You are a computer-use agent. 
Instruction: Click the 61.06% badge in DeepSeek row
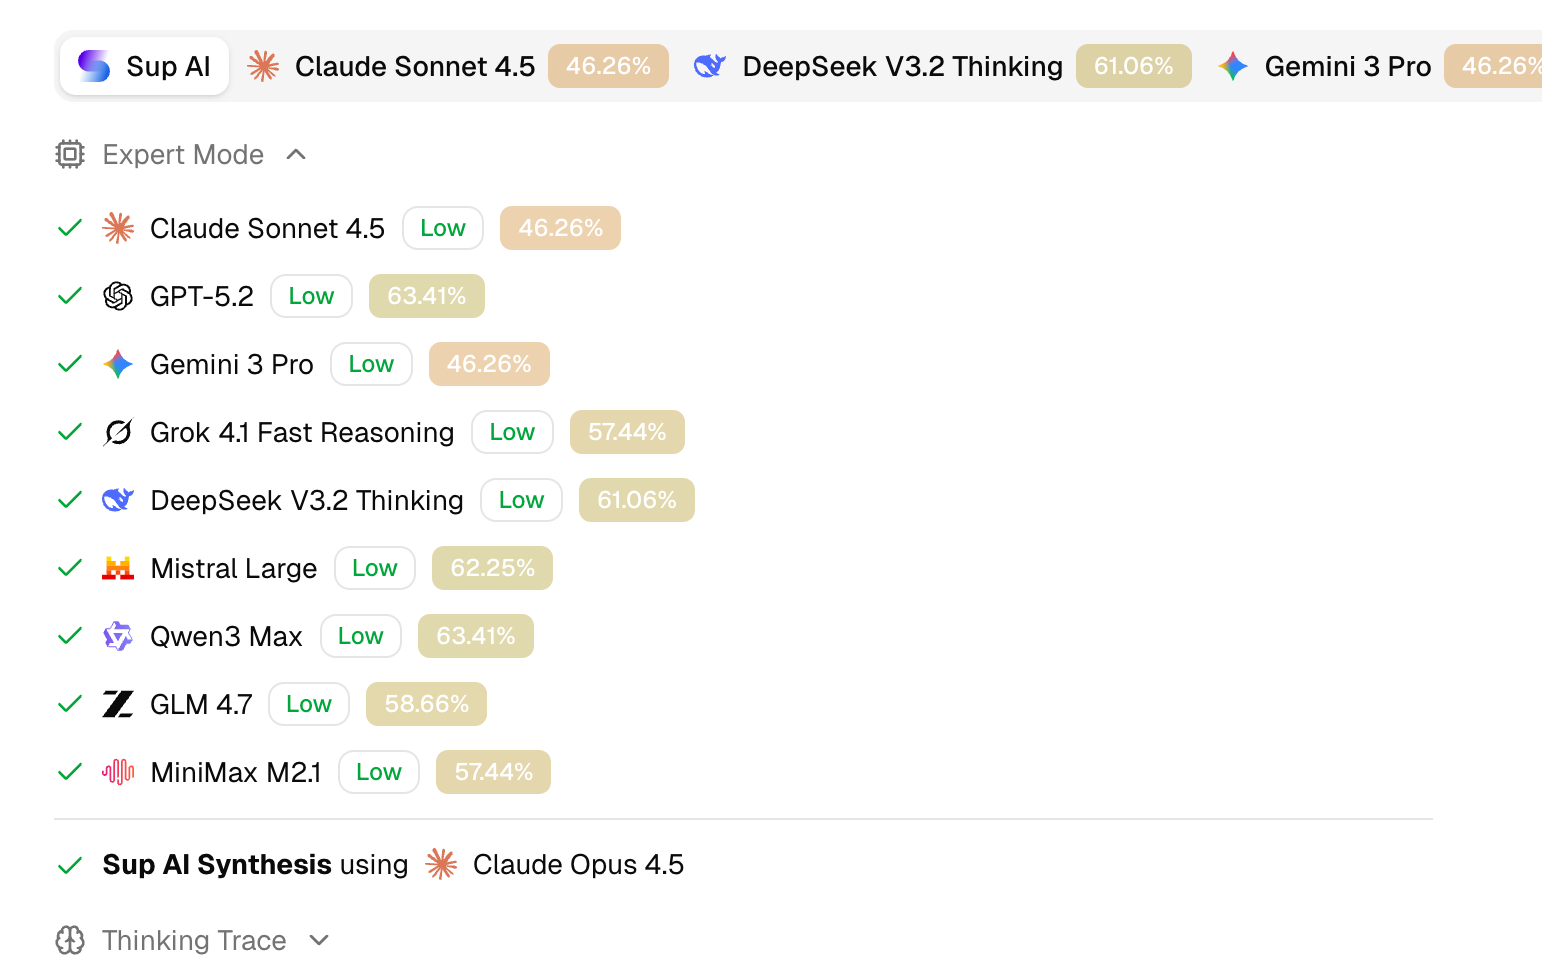coord(637,500)
